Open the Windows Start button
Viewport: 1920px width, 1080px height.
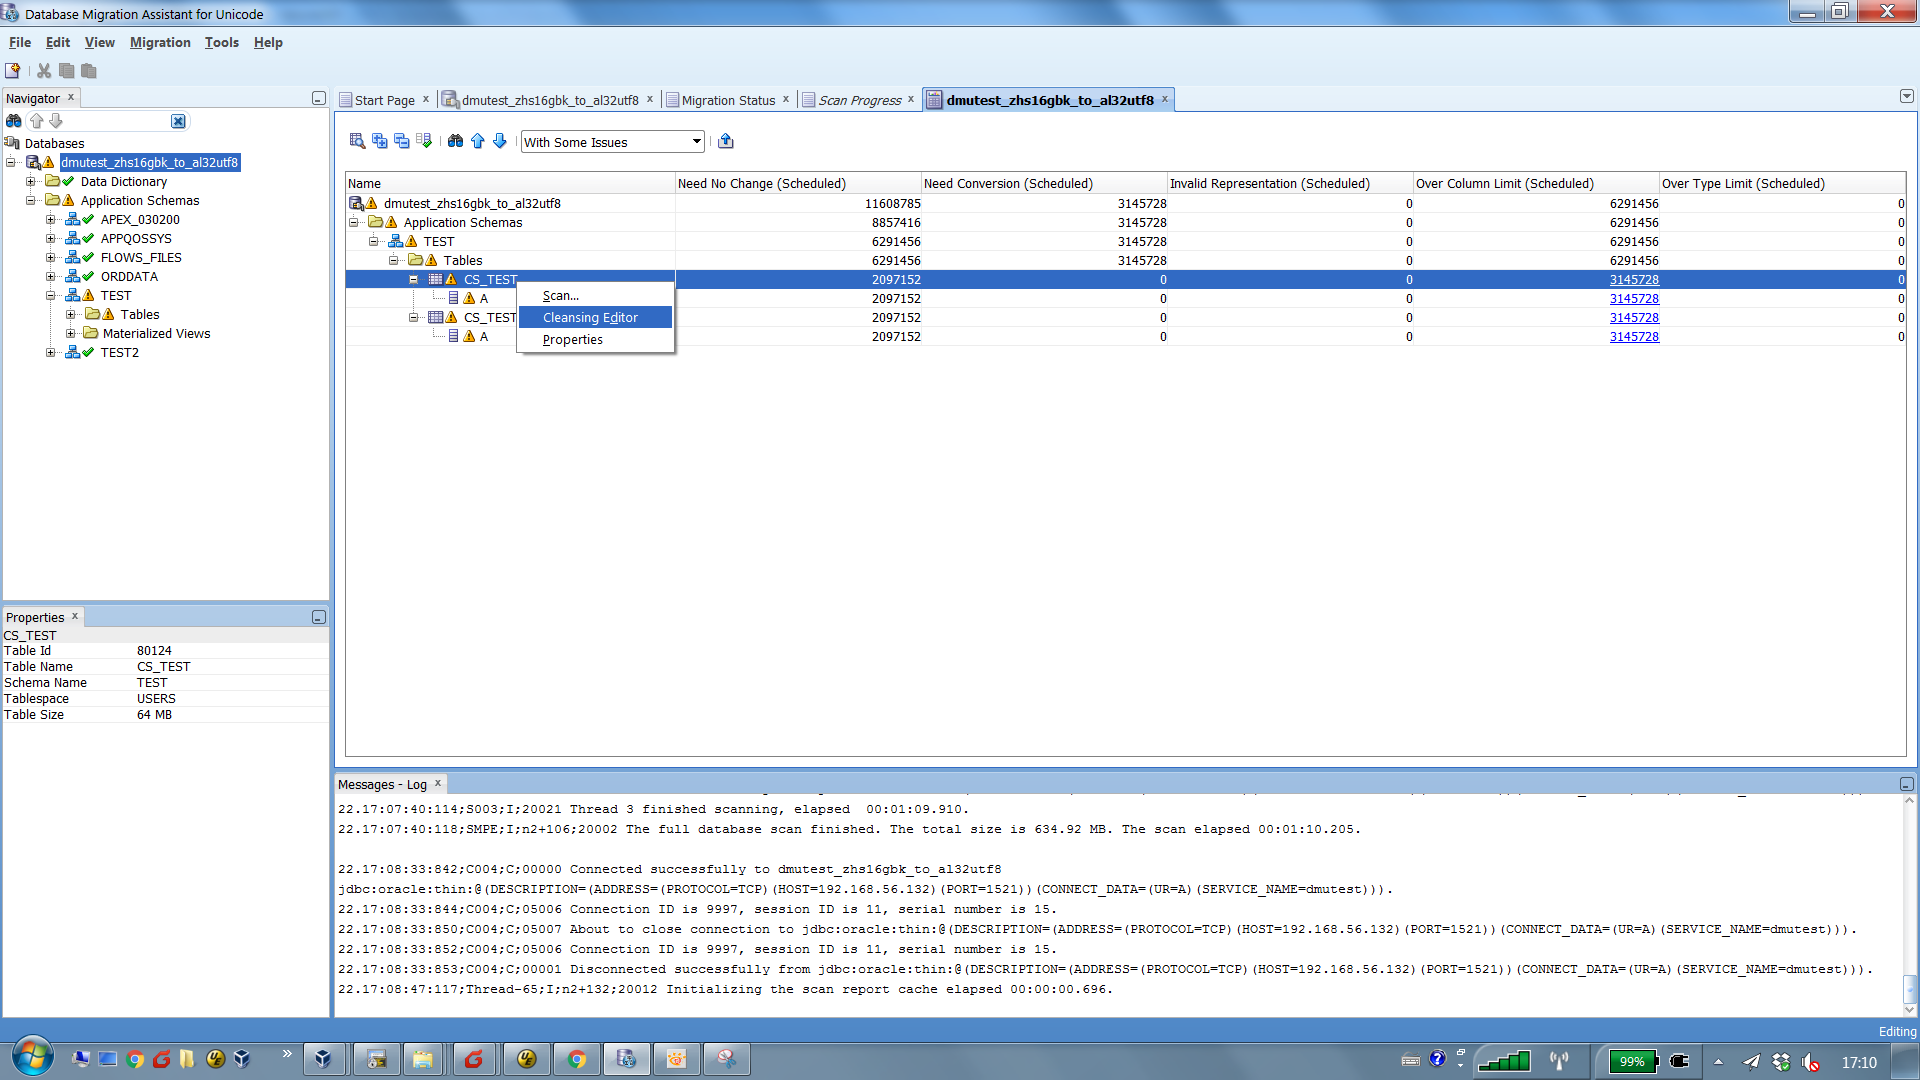click(32, 1057)
